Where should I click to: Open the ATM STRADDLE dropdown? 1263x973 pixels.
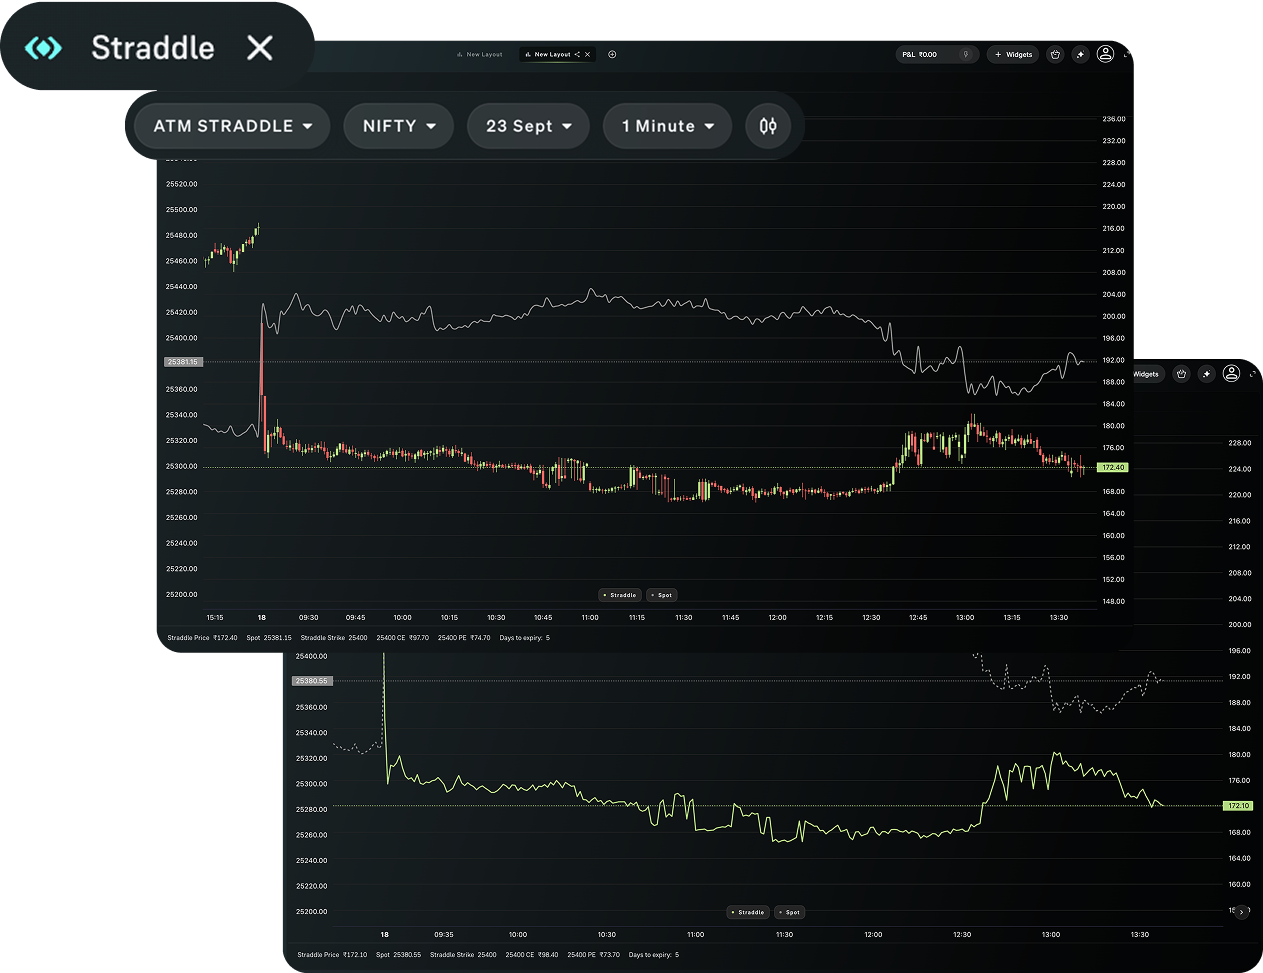pos(232,126)
